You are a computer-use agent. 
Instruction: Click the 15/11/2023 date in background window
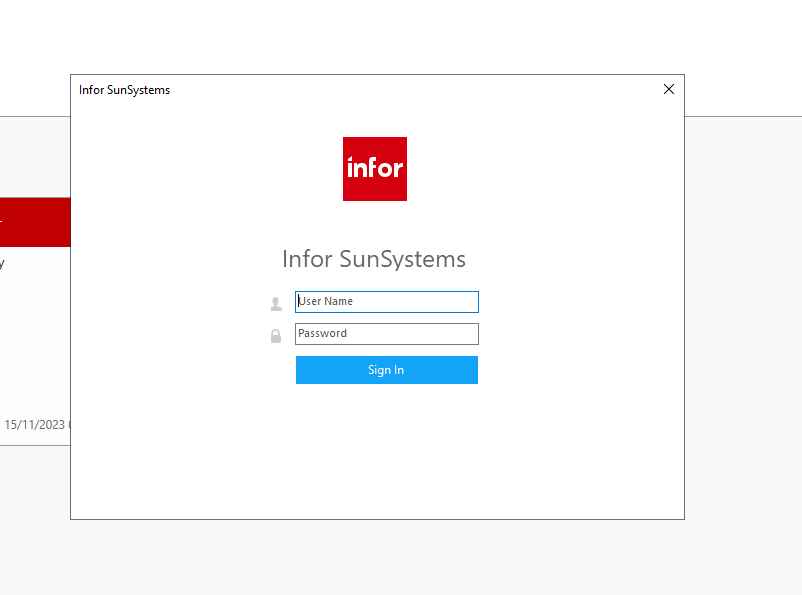[x=35, y=425]
